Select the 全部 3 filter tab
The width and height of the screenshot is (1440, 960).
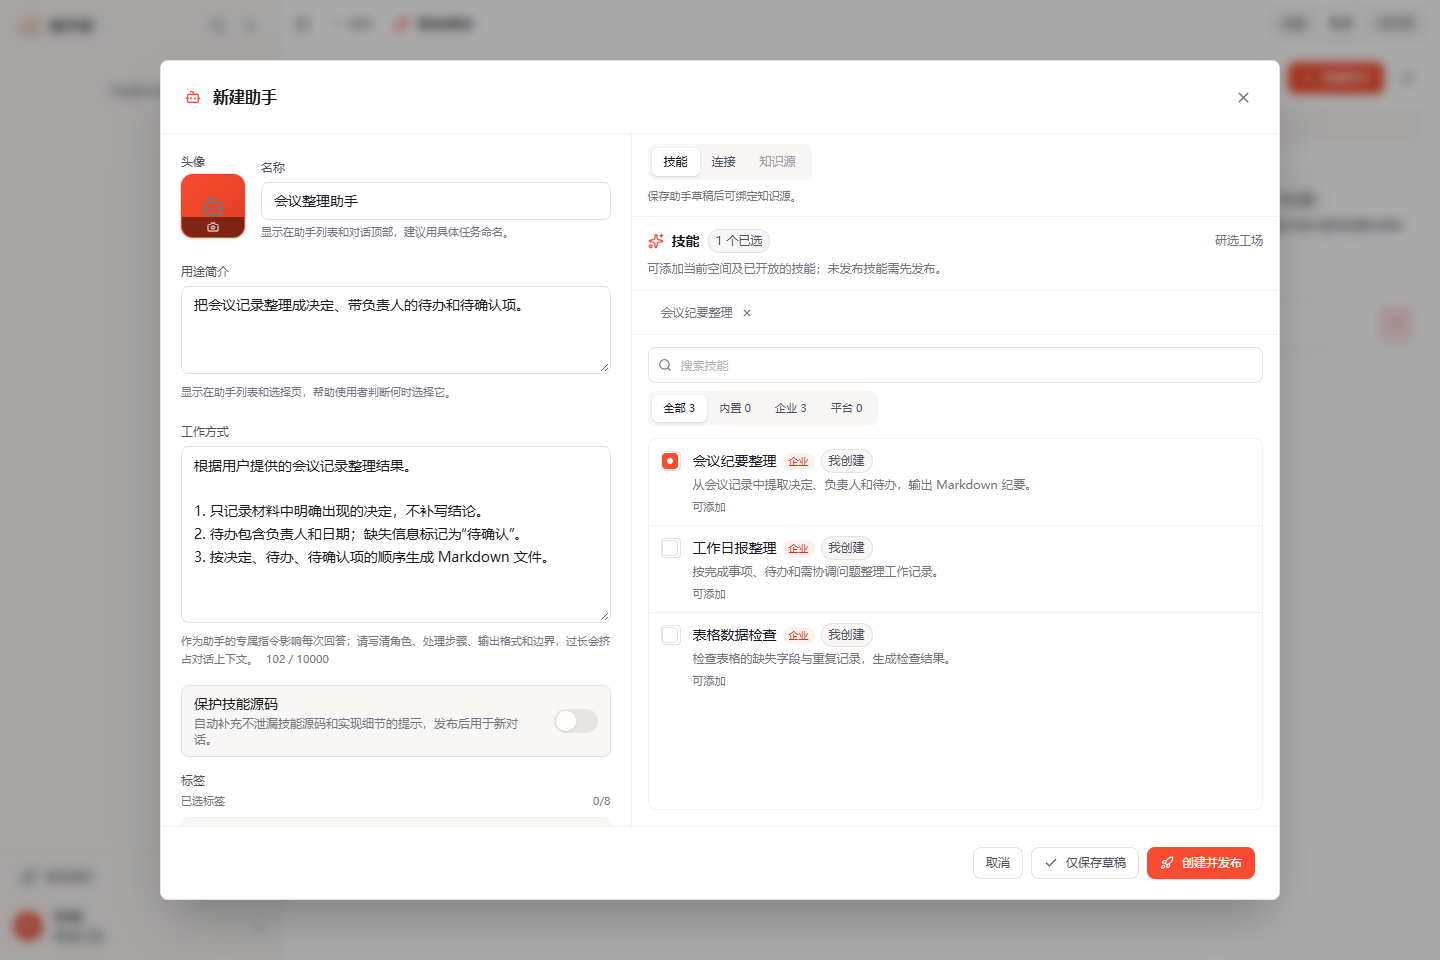pyautogui.click(x=679, y=408)
